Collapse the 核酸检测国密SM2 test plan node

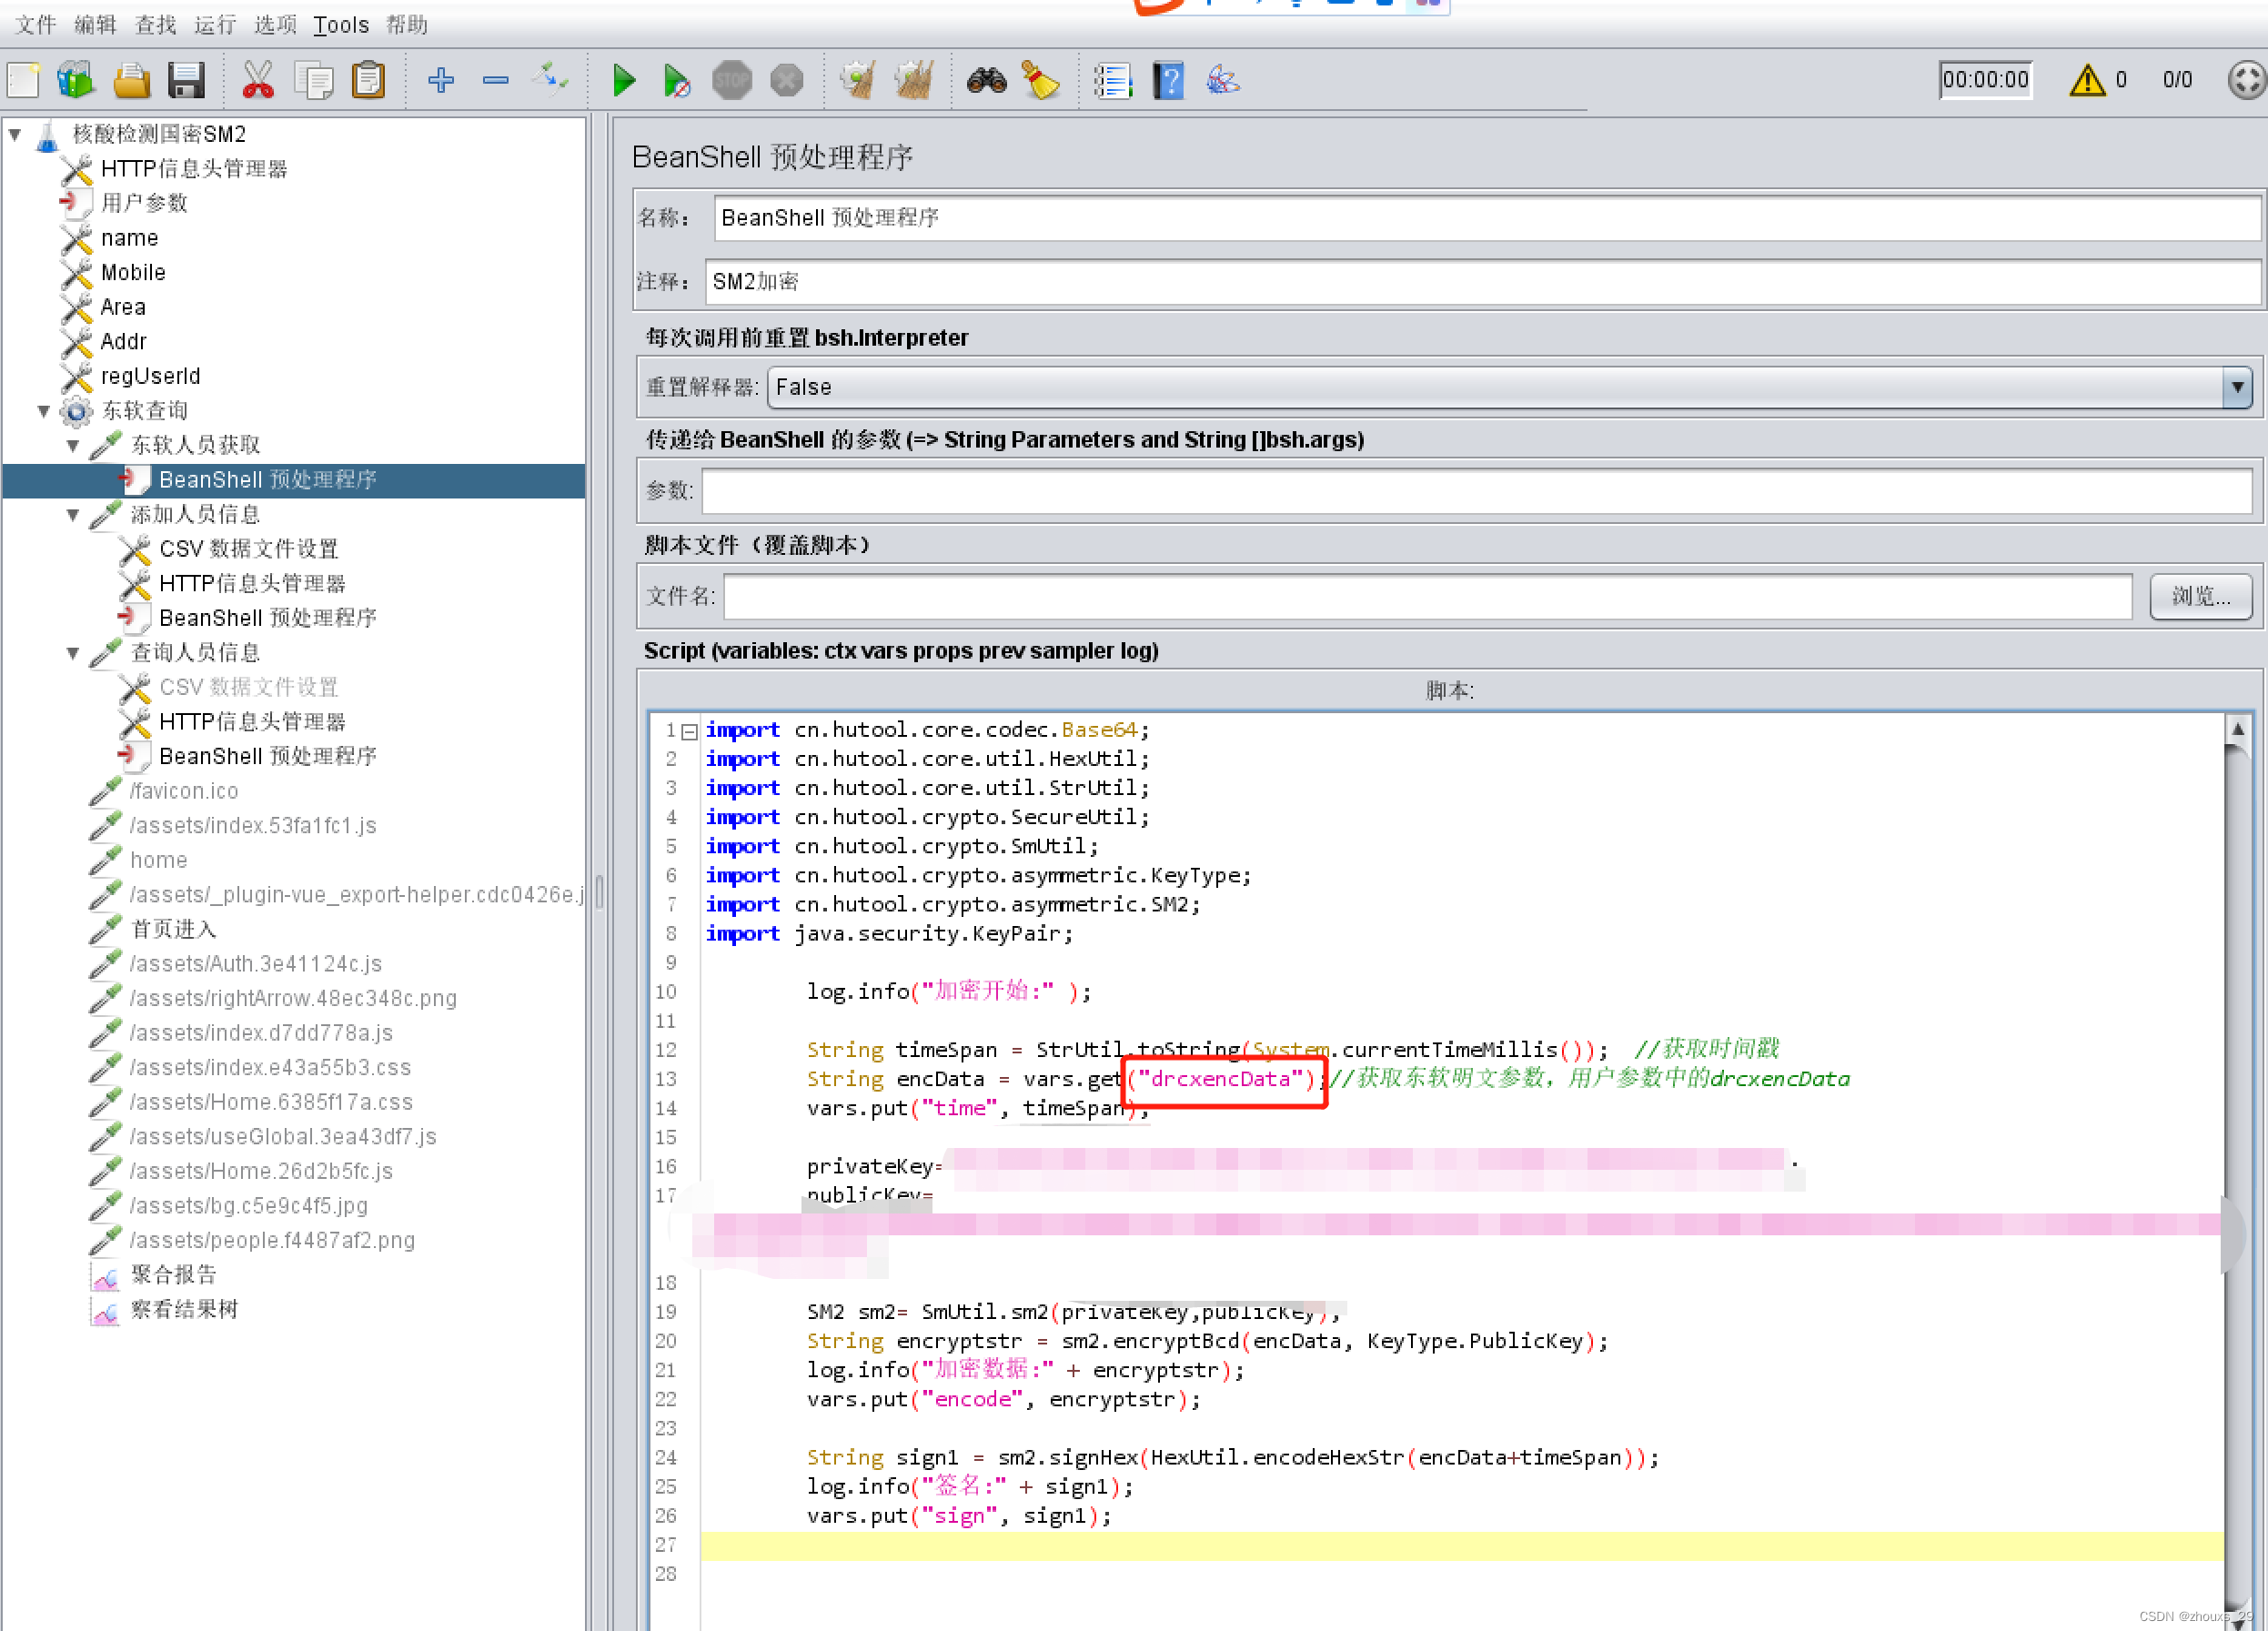(15, 133)
